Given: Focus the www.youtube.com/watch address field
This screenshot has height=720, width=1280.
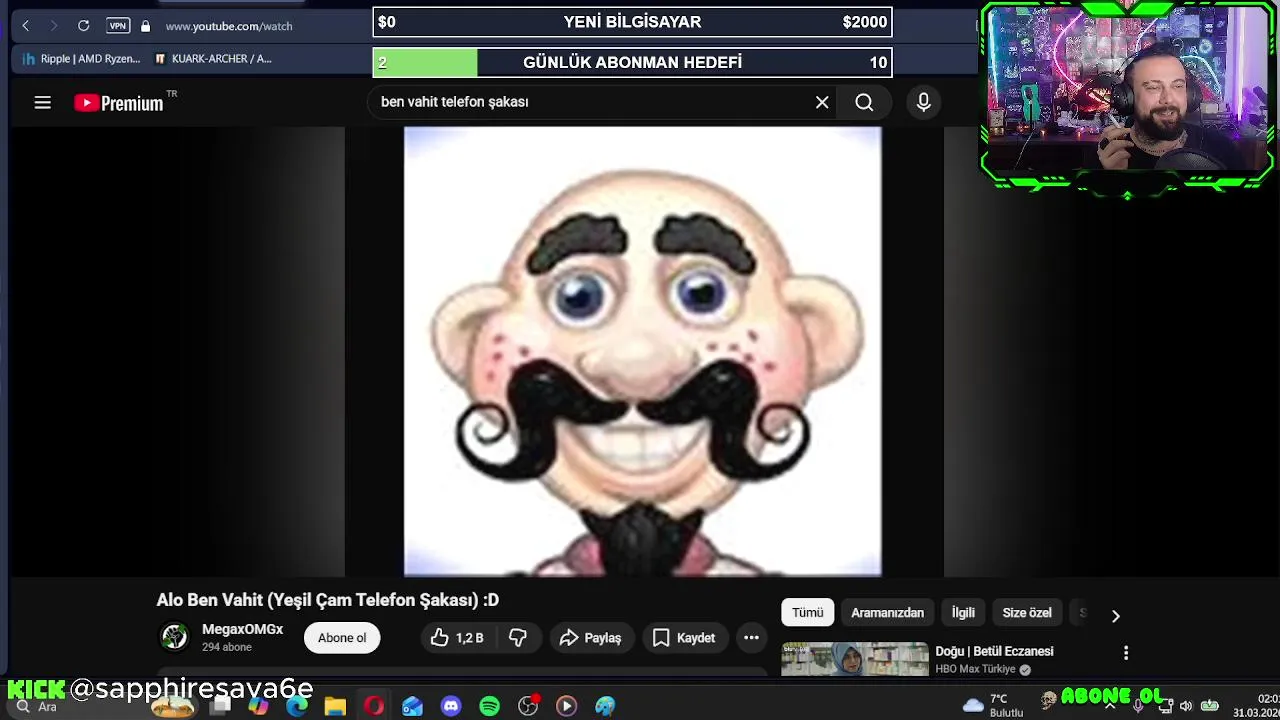Looking at the screenshot, I should point(229,26).
